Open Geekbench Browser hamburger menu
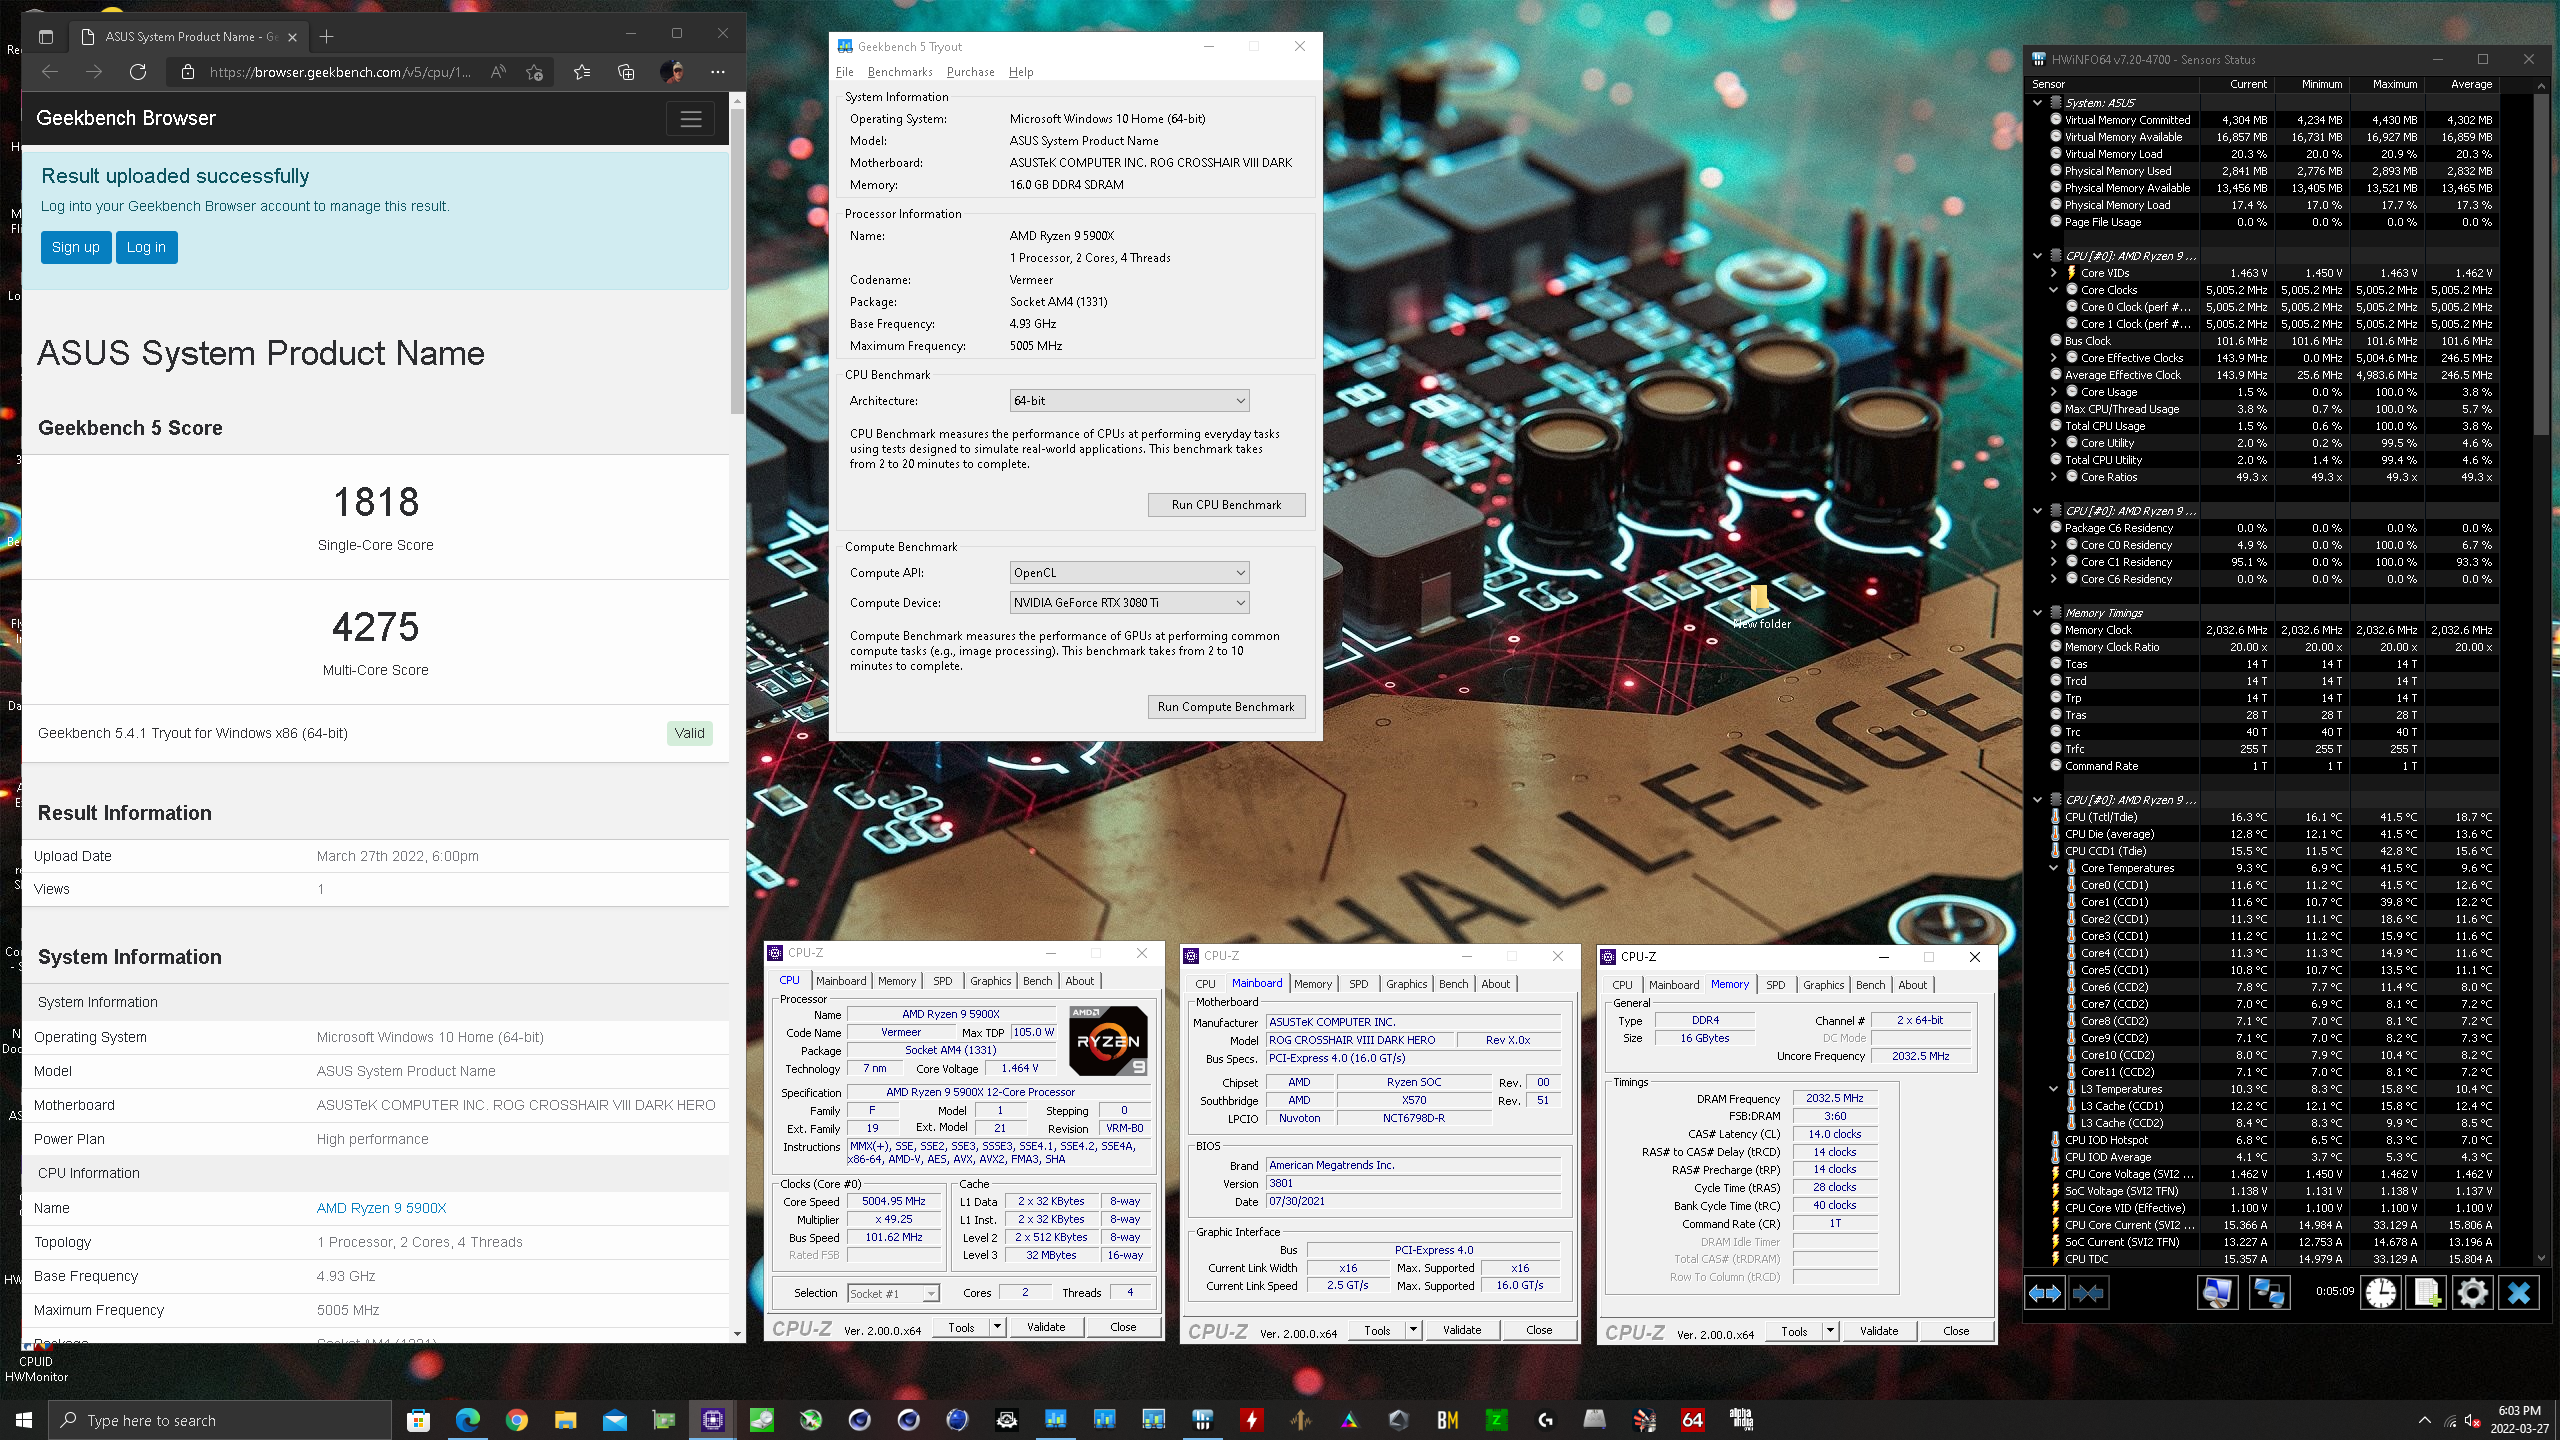This screenshot has height=1440, width=2560. [x=691, y=119]
